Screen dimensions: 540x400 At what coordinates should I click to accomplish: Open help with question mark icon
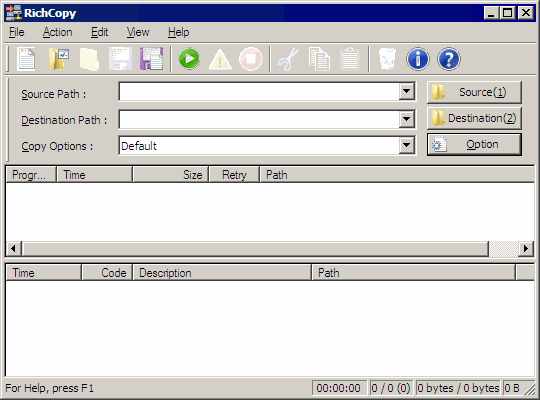click(x=449, y=59)
